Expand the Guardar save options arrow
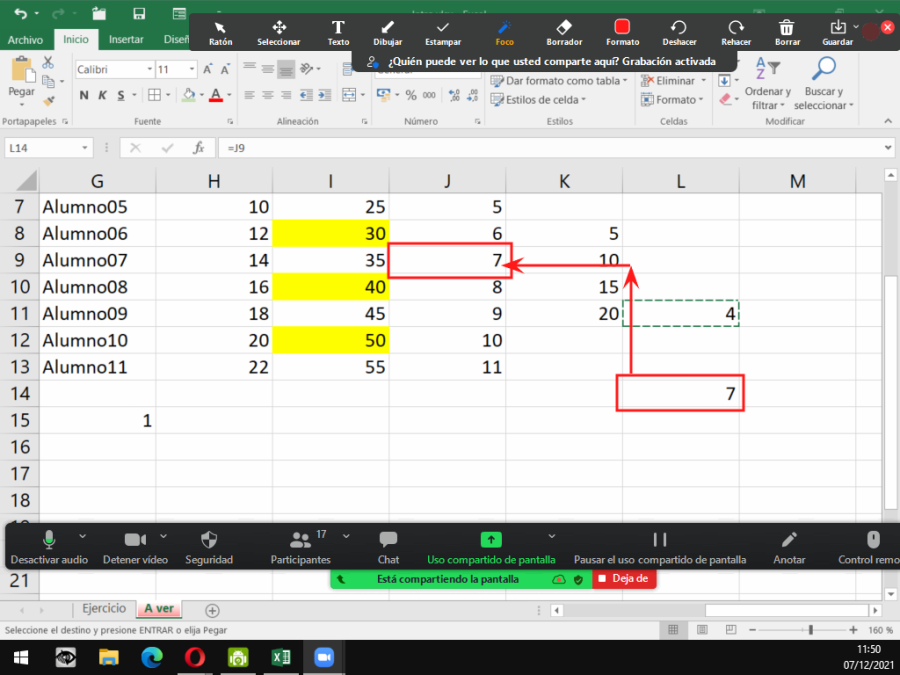Viewport: 900px width, 675px height. coord(856,27)
